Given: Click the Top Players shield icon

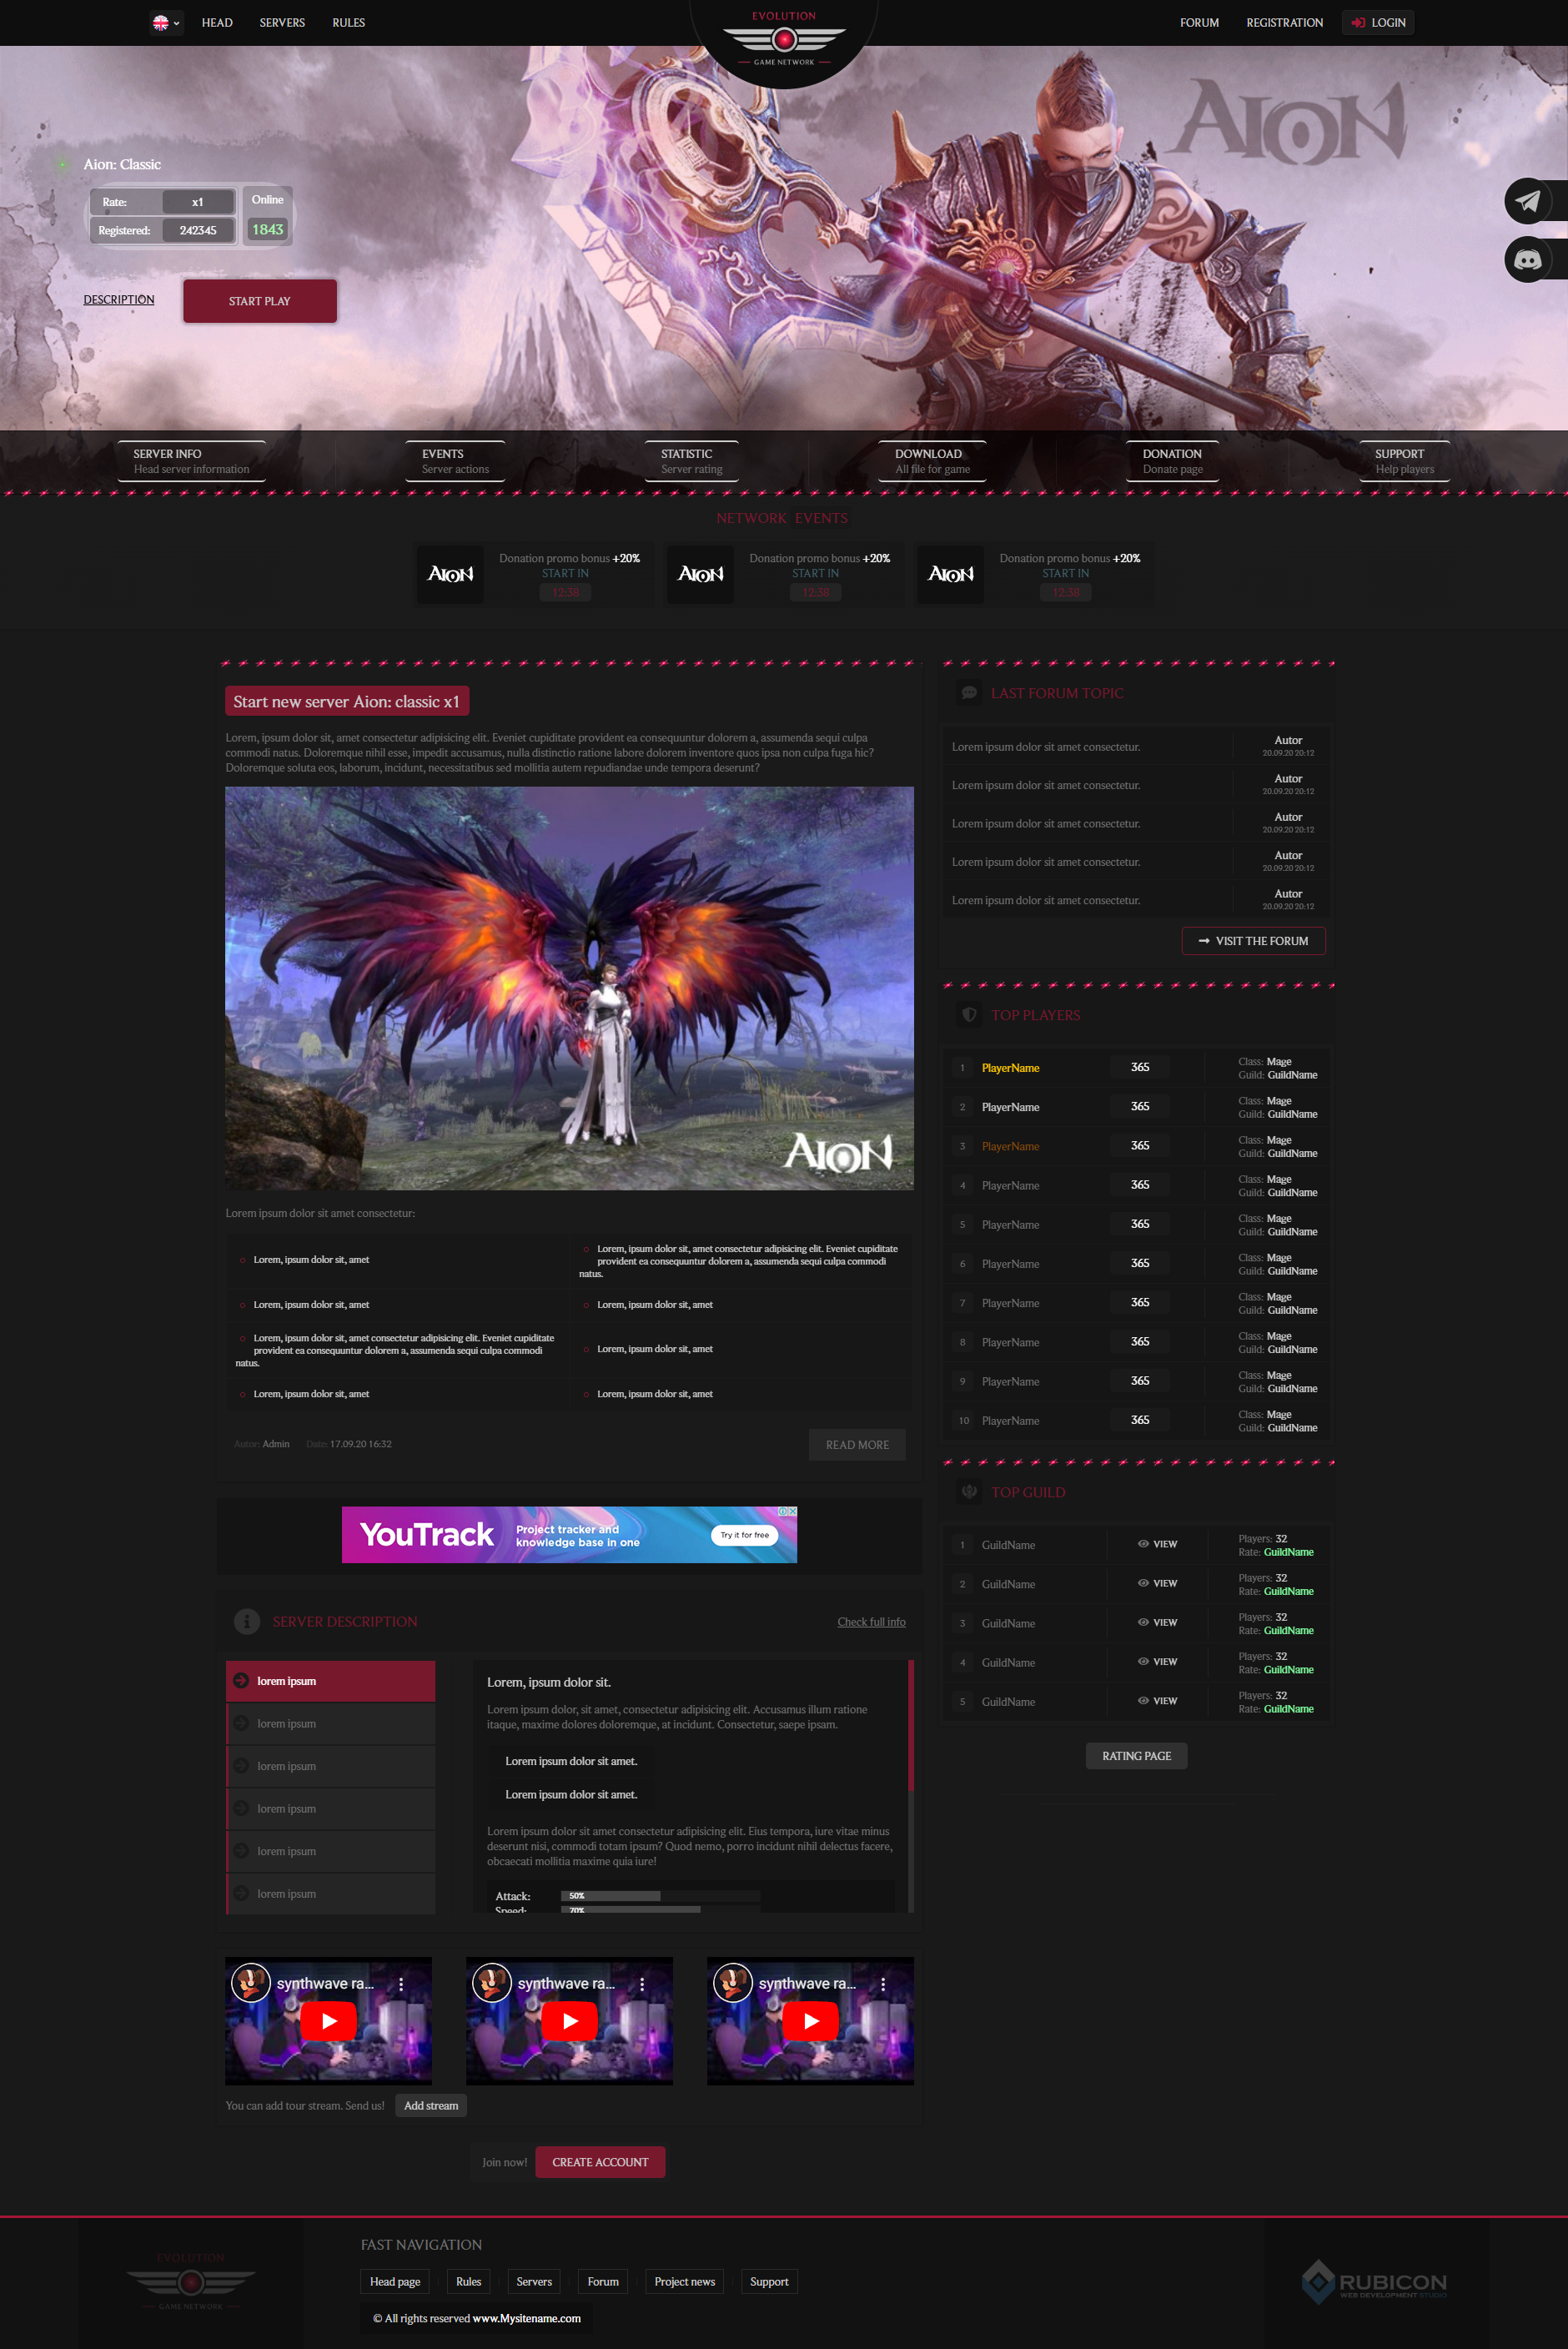Looking at the screenshot, I should (969, 1015).
